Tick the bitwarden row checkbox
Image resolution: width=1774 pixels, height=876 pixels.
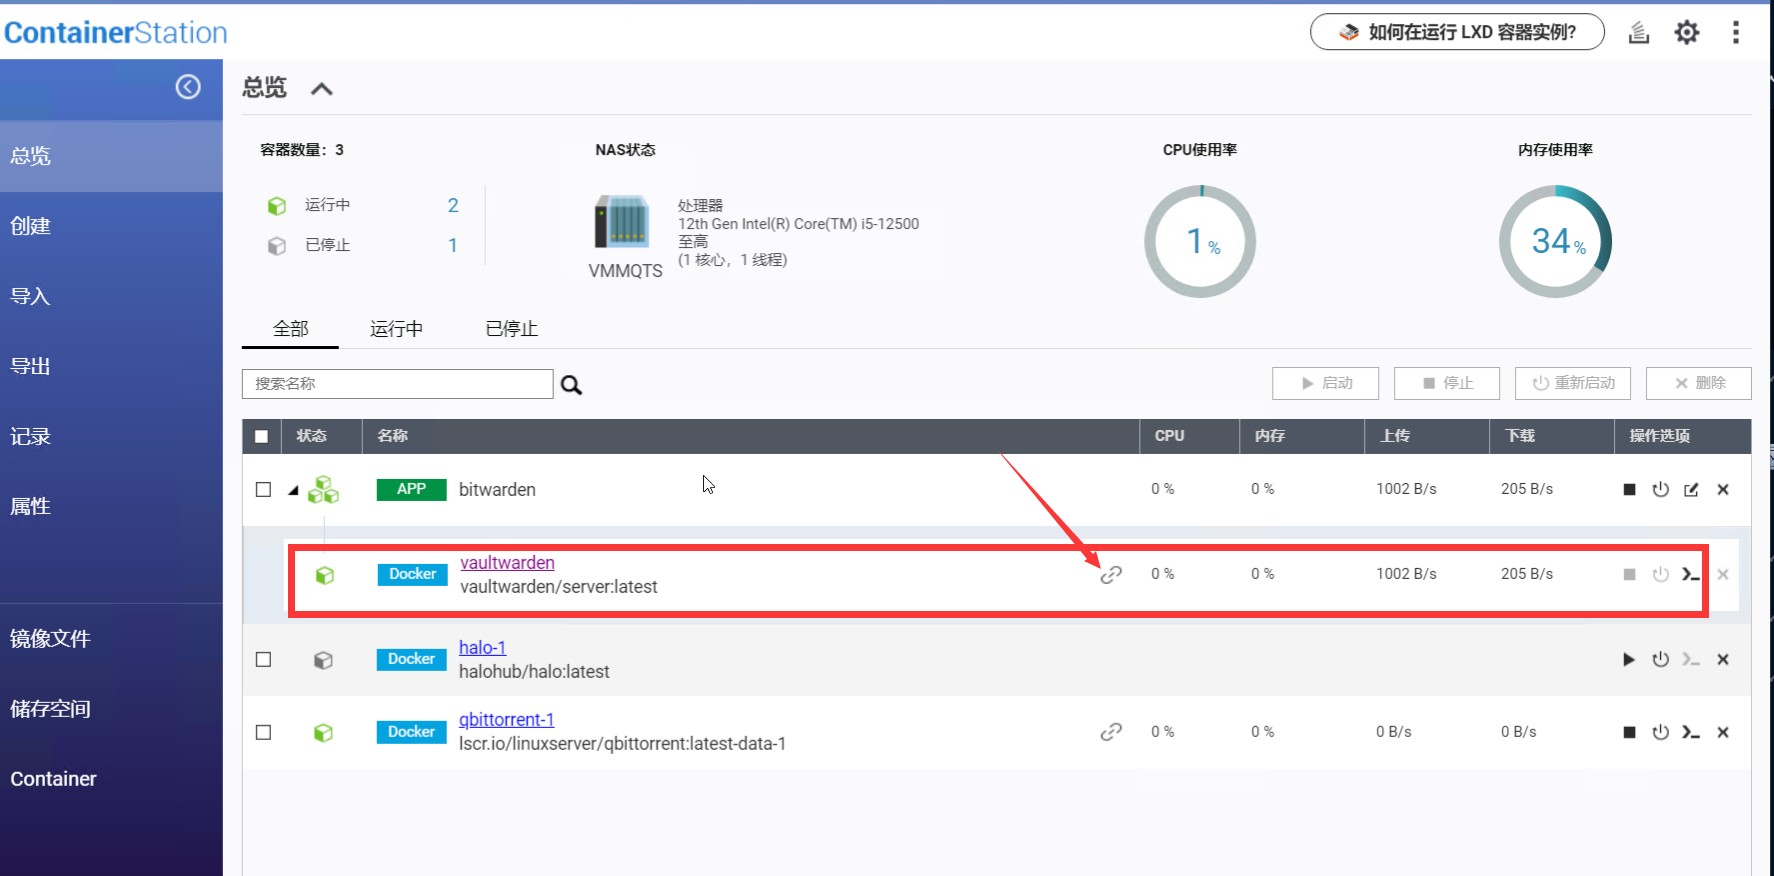click(x=264, y=490)
